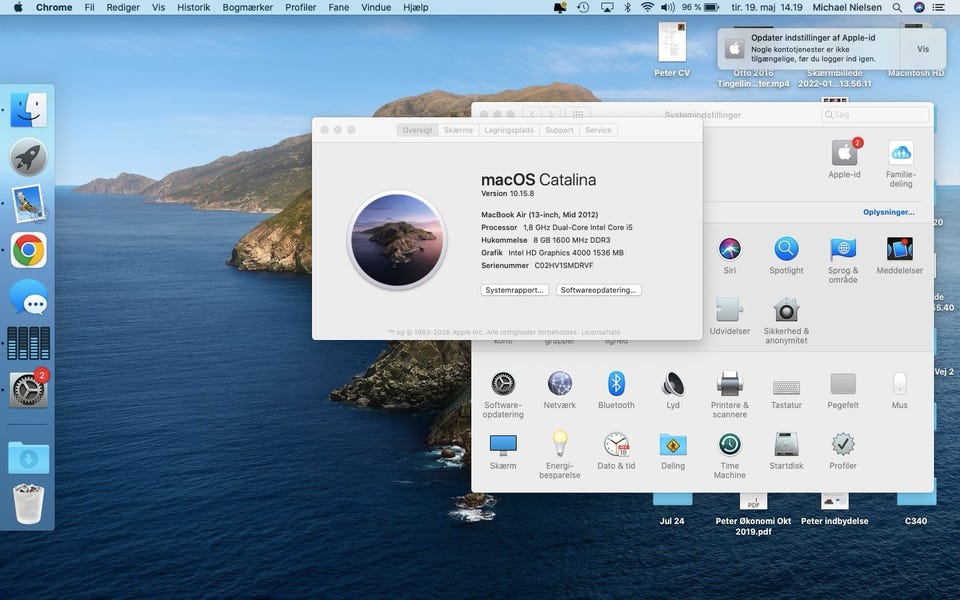Open Apple-id pane in System Preferences

pyautogui.click(x=844, y=159)
